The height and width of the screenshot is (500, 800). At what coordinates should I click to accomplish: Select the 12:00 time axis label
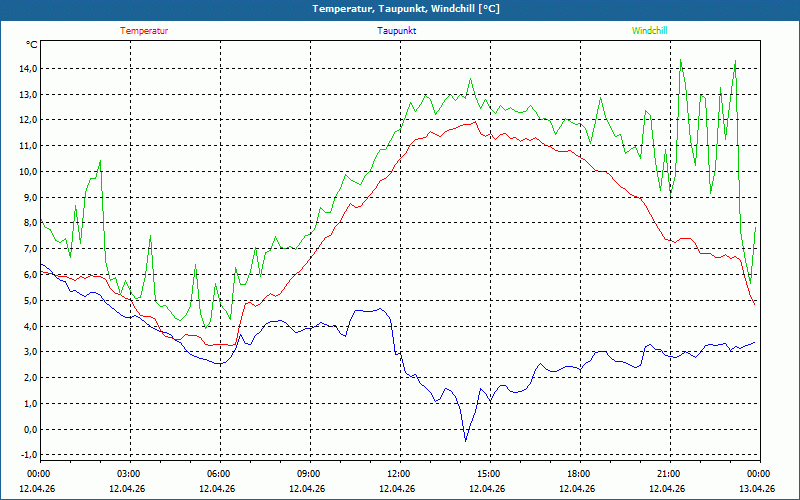pos(399,474)
